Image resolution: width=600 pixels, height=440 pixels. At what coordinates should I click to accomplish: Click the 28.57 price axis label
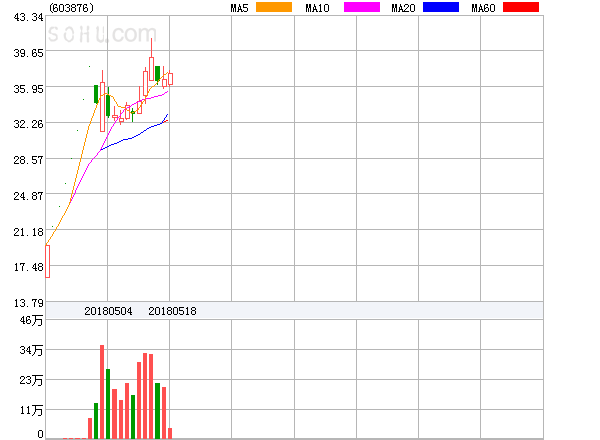pyautogui.click(x=28, y=160)
